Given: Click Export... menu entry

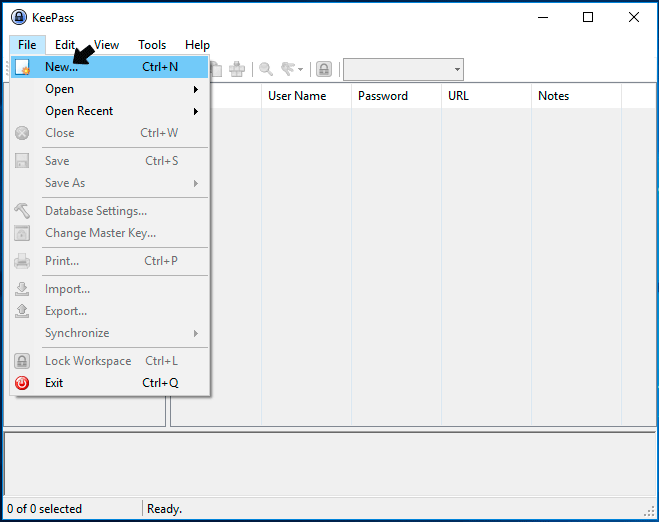Looking at the screenshot, I should click(x=110, y=311).
